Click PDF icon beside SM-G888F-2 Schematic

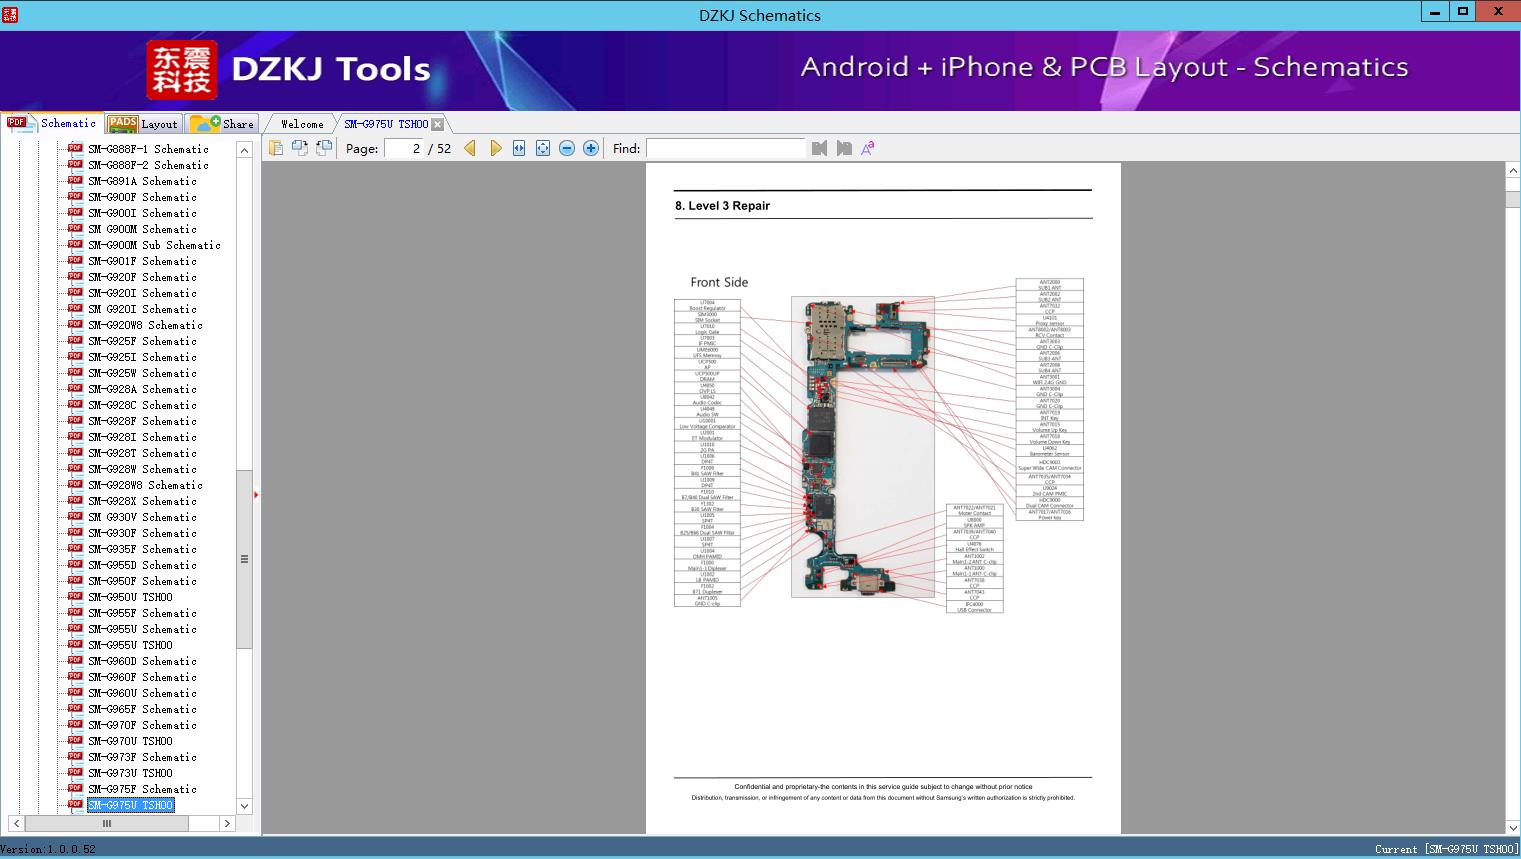(75, 164)
